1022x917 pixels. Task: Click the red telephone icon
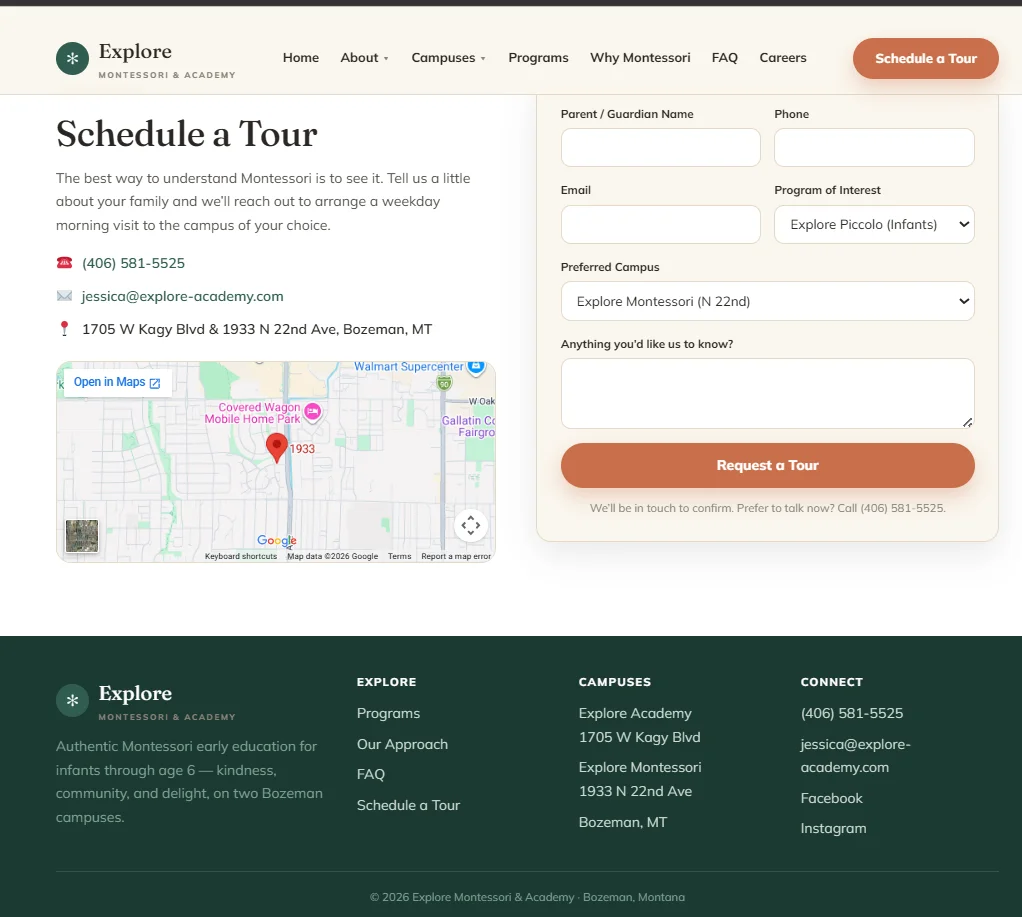64,263
